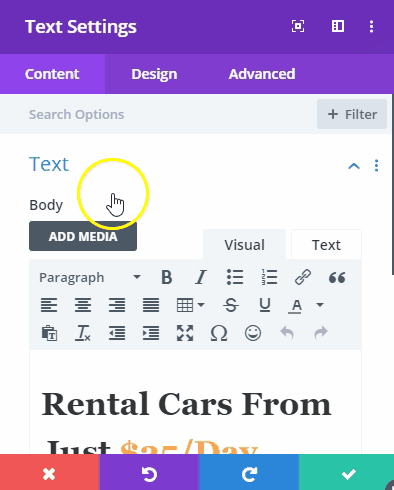Screen dimensions: 394x490
Task: Expand modal to fullscreen icon
Action: click(x=298, y=26)
